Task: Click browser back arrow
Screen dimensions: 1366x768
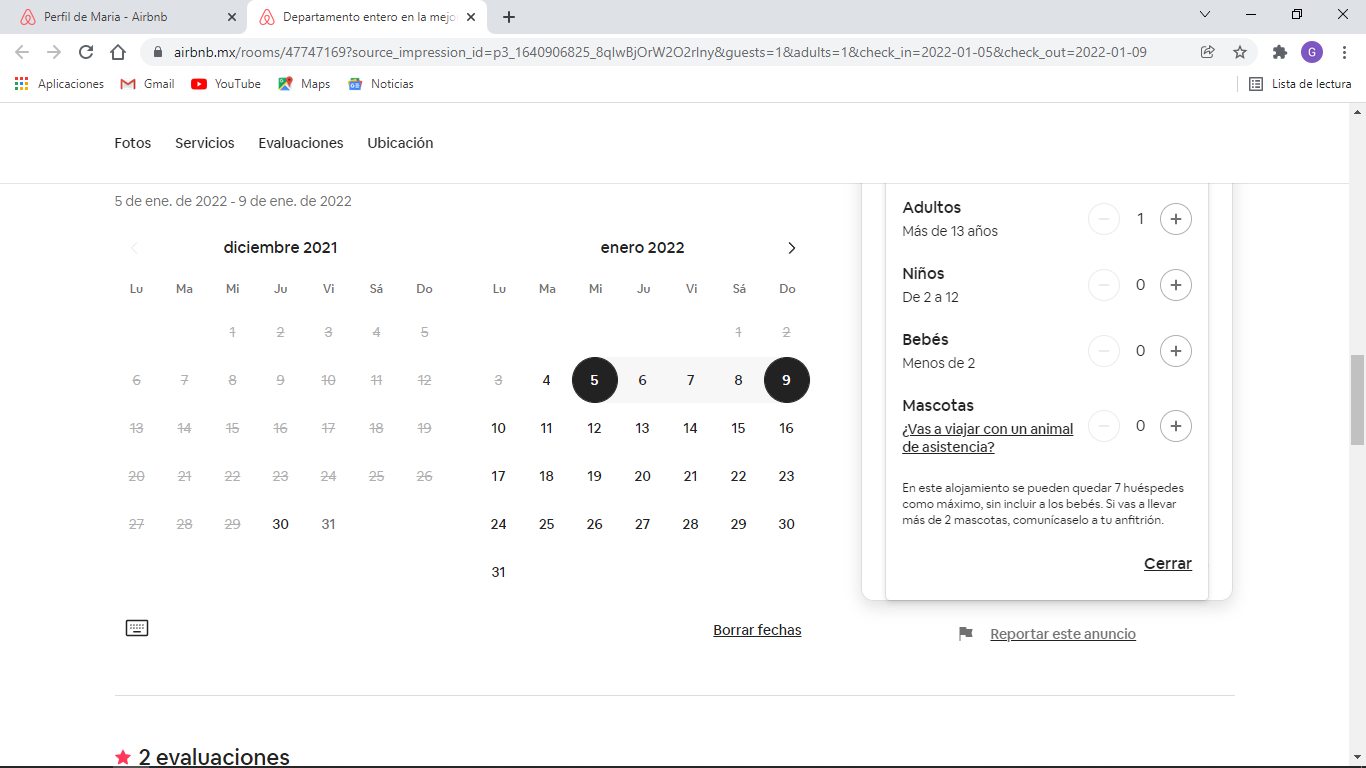Action: (x=22, y=52)
